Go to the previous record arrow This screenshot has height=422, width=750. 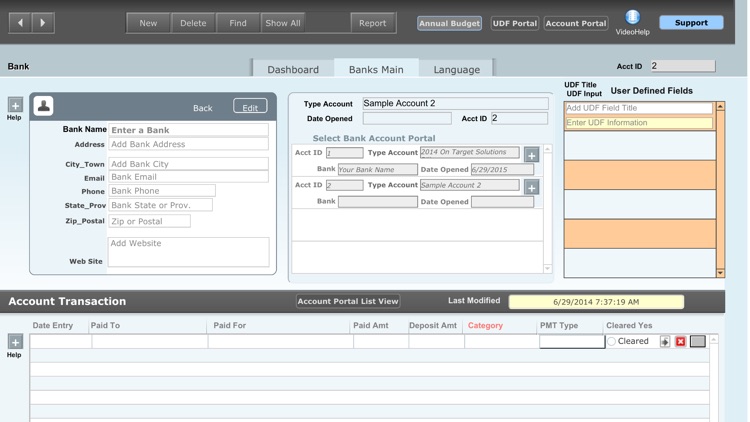tap(19, 22)
